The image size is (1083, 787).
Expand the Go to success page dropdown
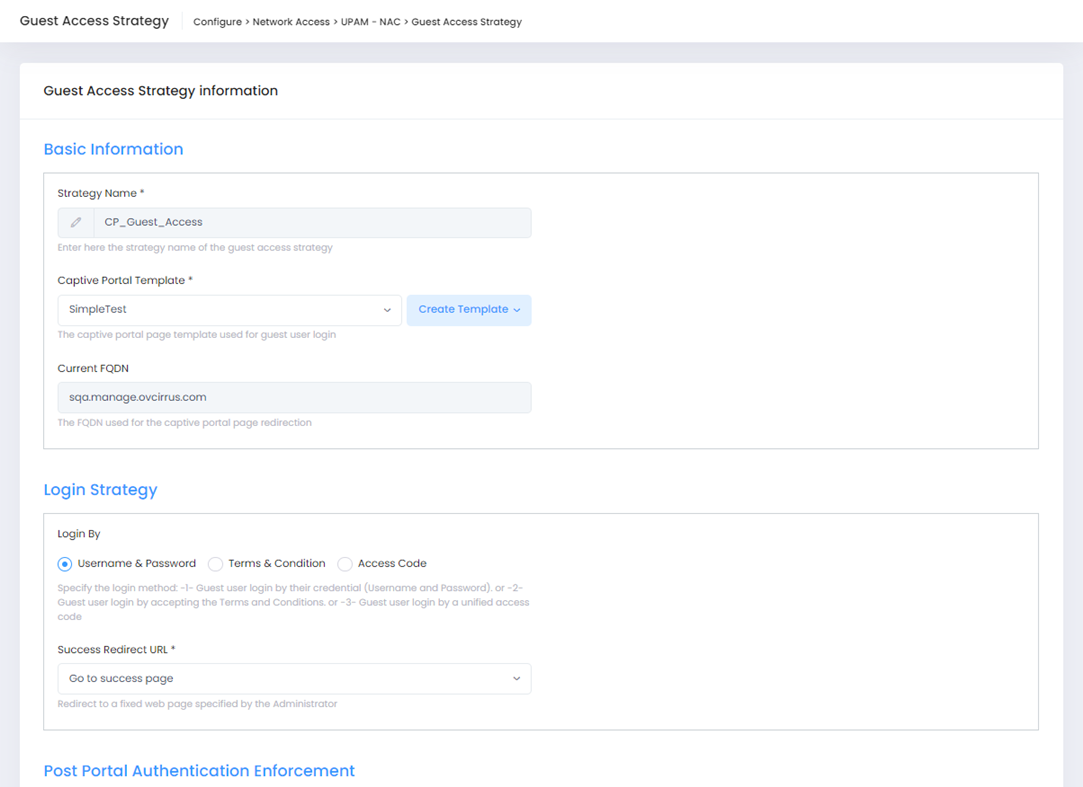coord(294,679)
